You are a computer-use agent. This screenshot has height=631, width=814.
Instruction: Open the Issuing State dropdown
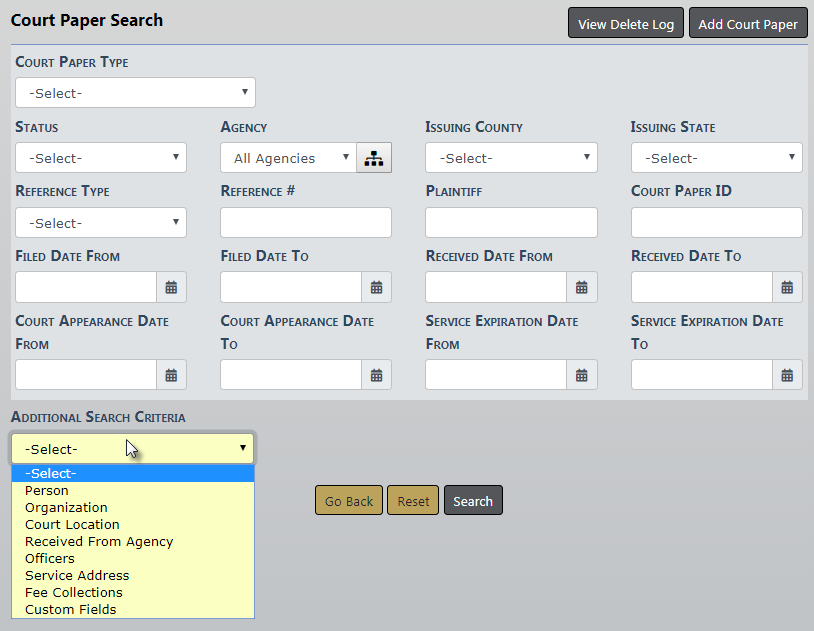click(716, 158)
